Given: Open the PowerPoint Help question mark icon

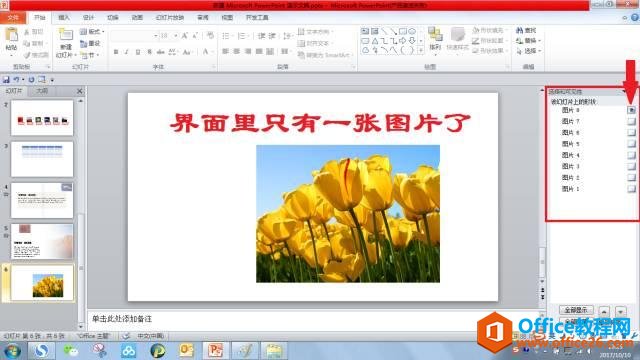Looking at the screenshot, I should (635, 18).
